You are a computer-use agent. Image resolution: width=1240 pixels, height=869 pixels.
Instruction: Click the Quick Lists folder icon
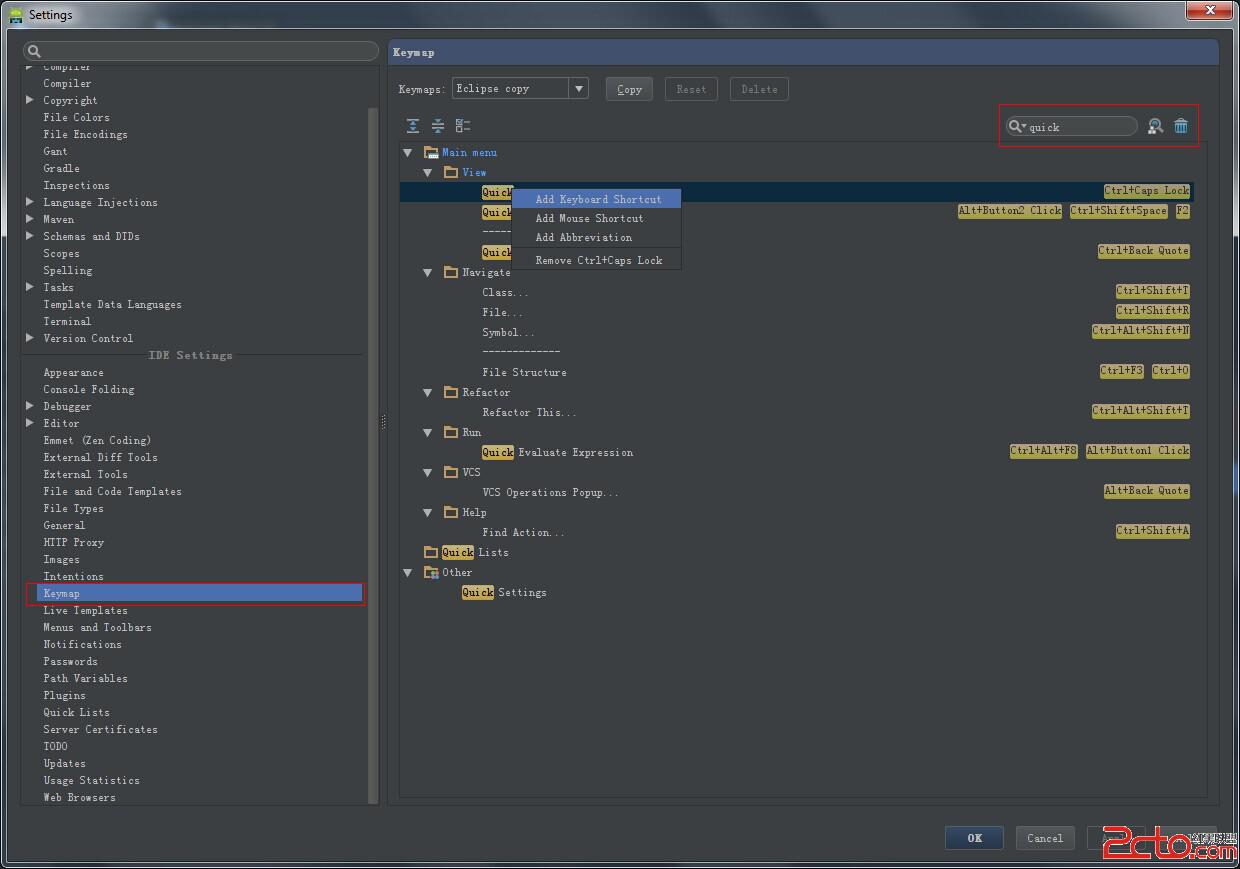(431, 552)
